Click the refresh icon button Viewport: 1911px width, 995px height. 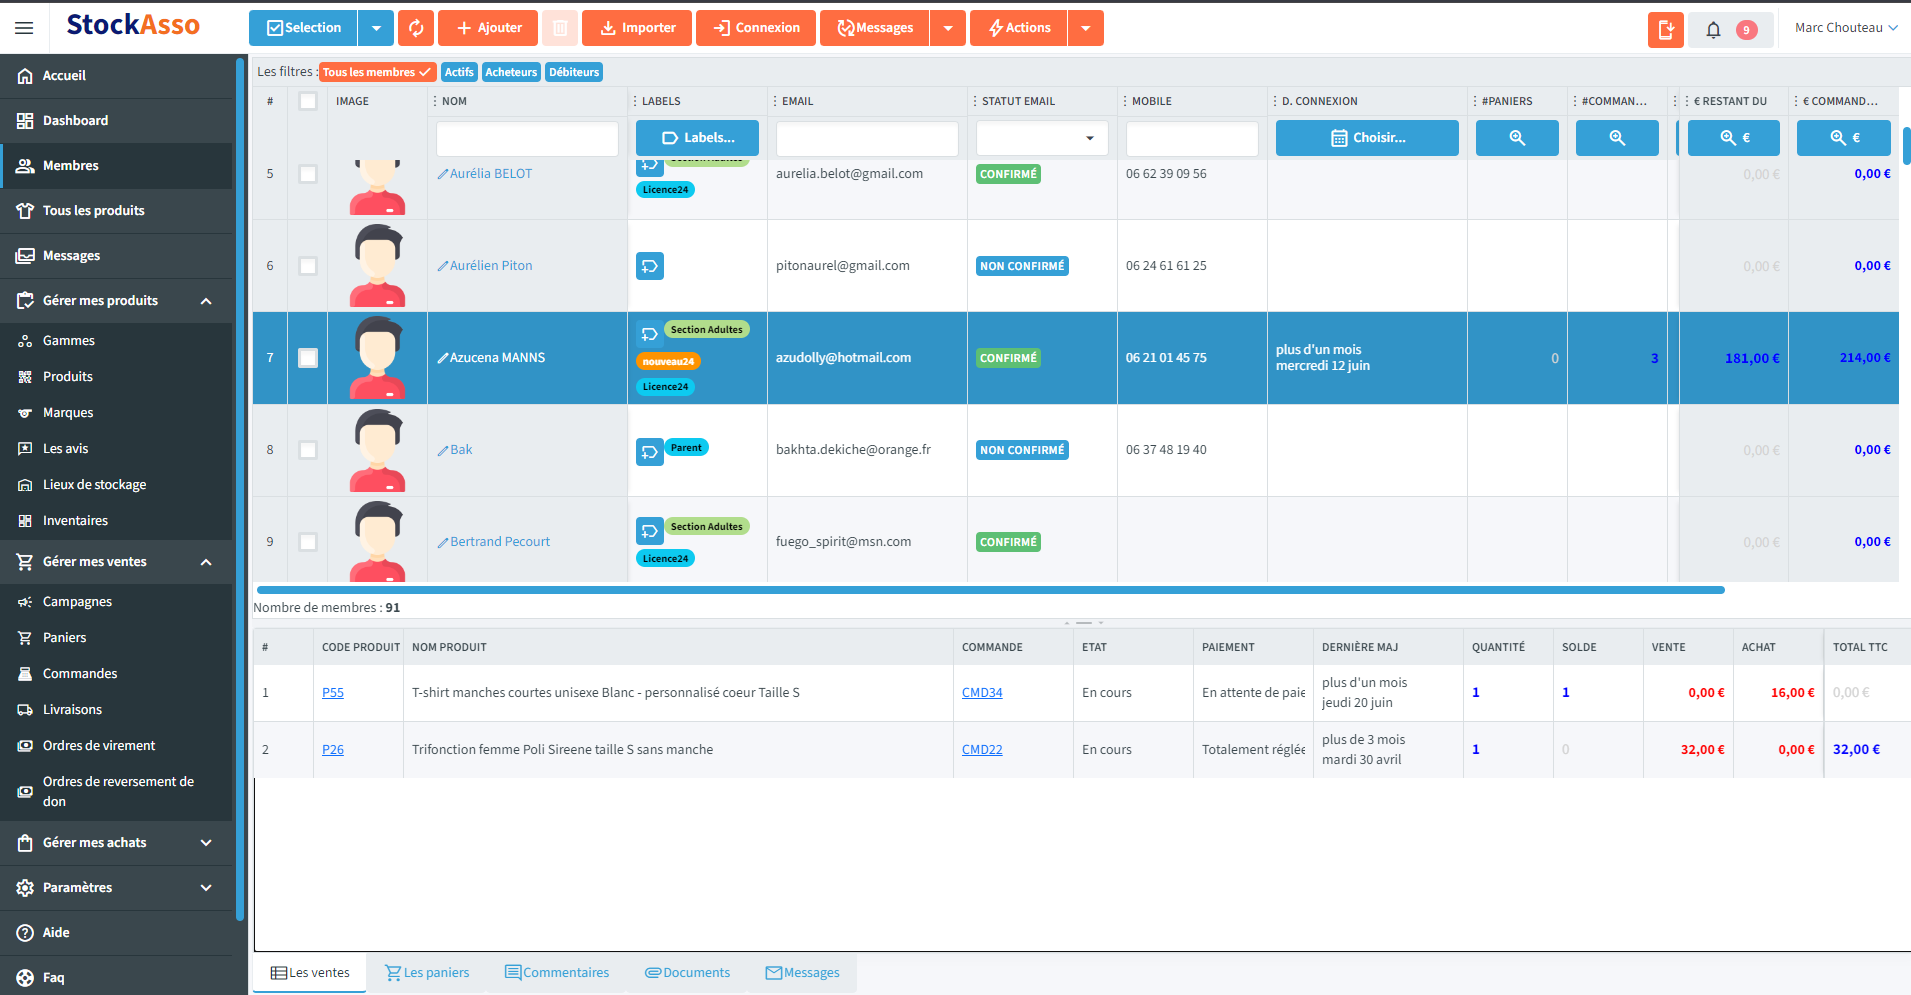click(x=416, y=28)
